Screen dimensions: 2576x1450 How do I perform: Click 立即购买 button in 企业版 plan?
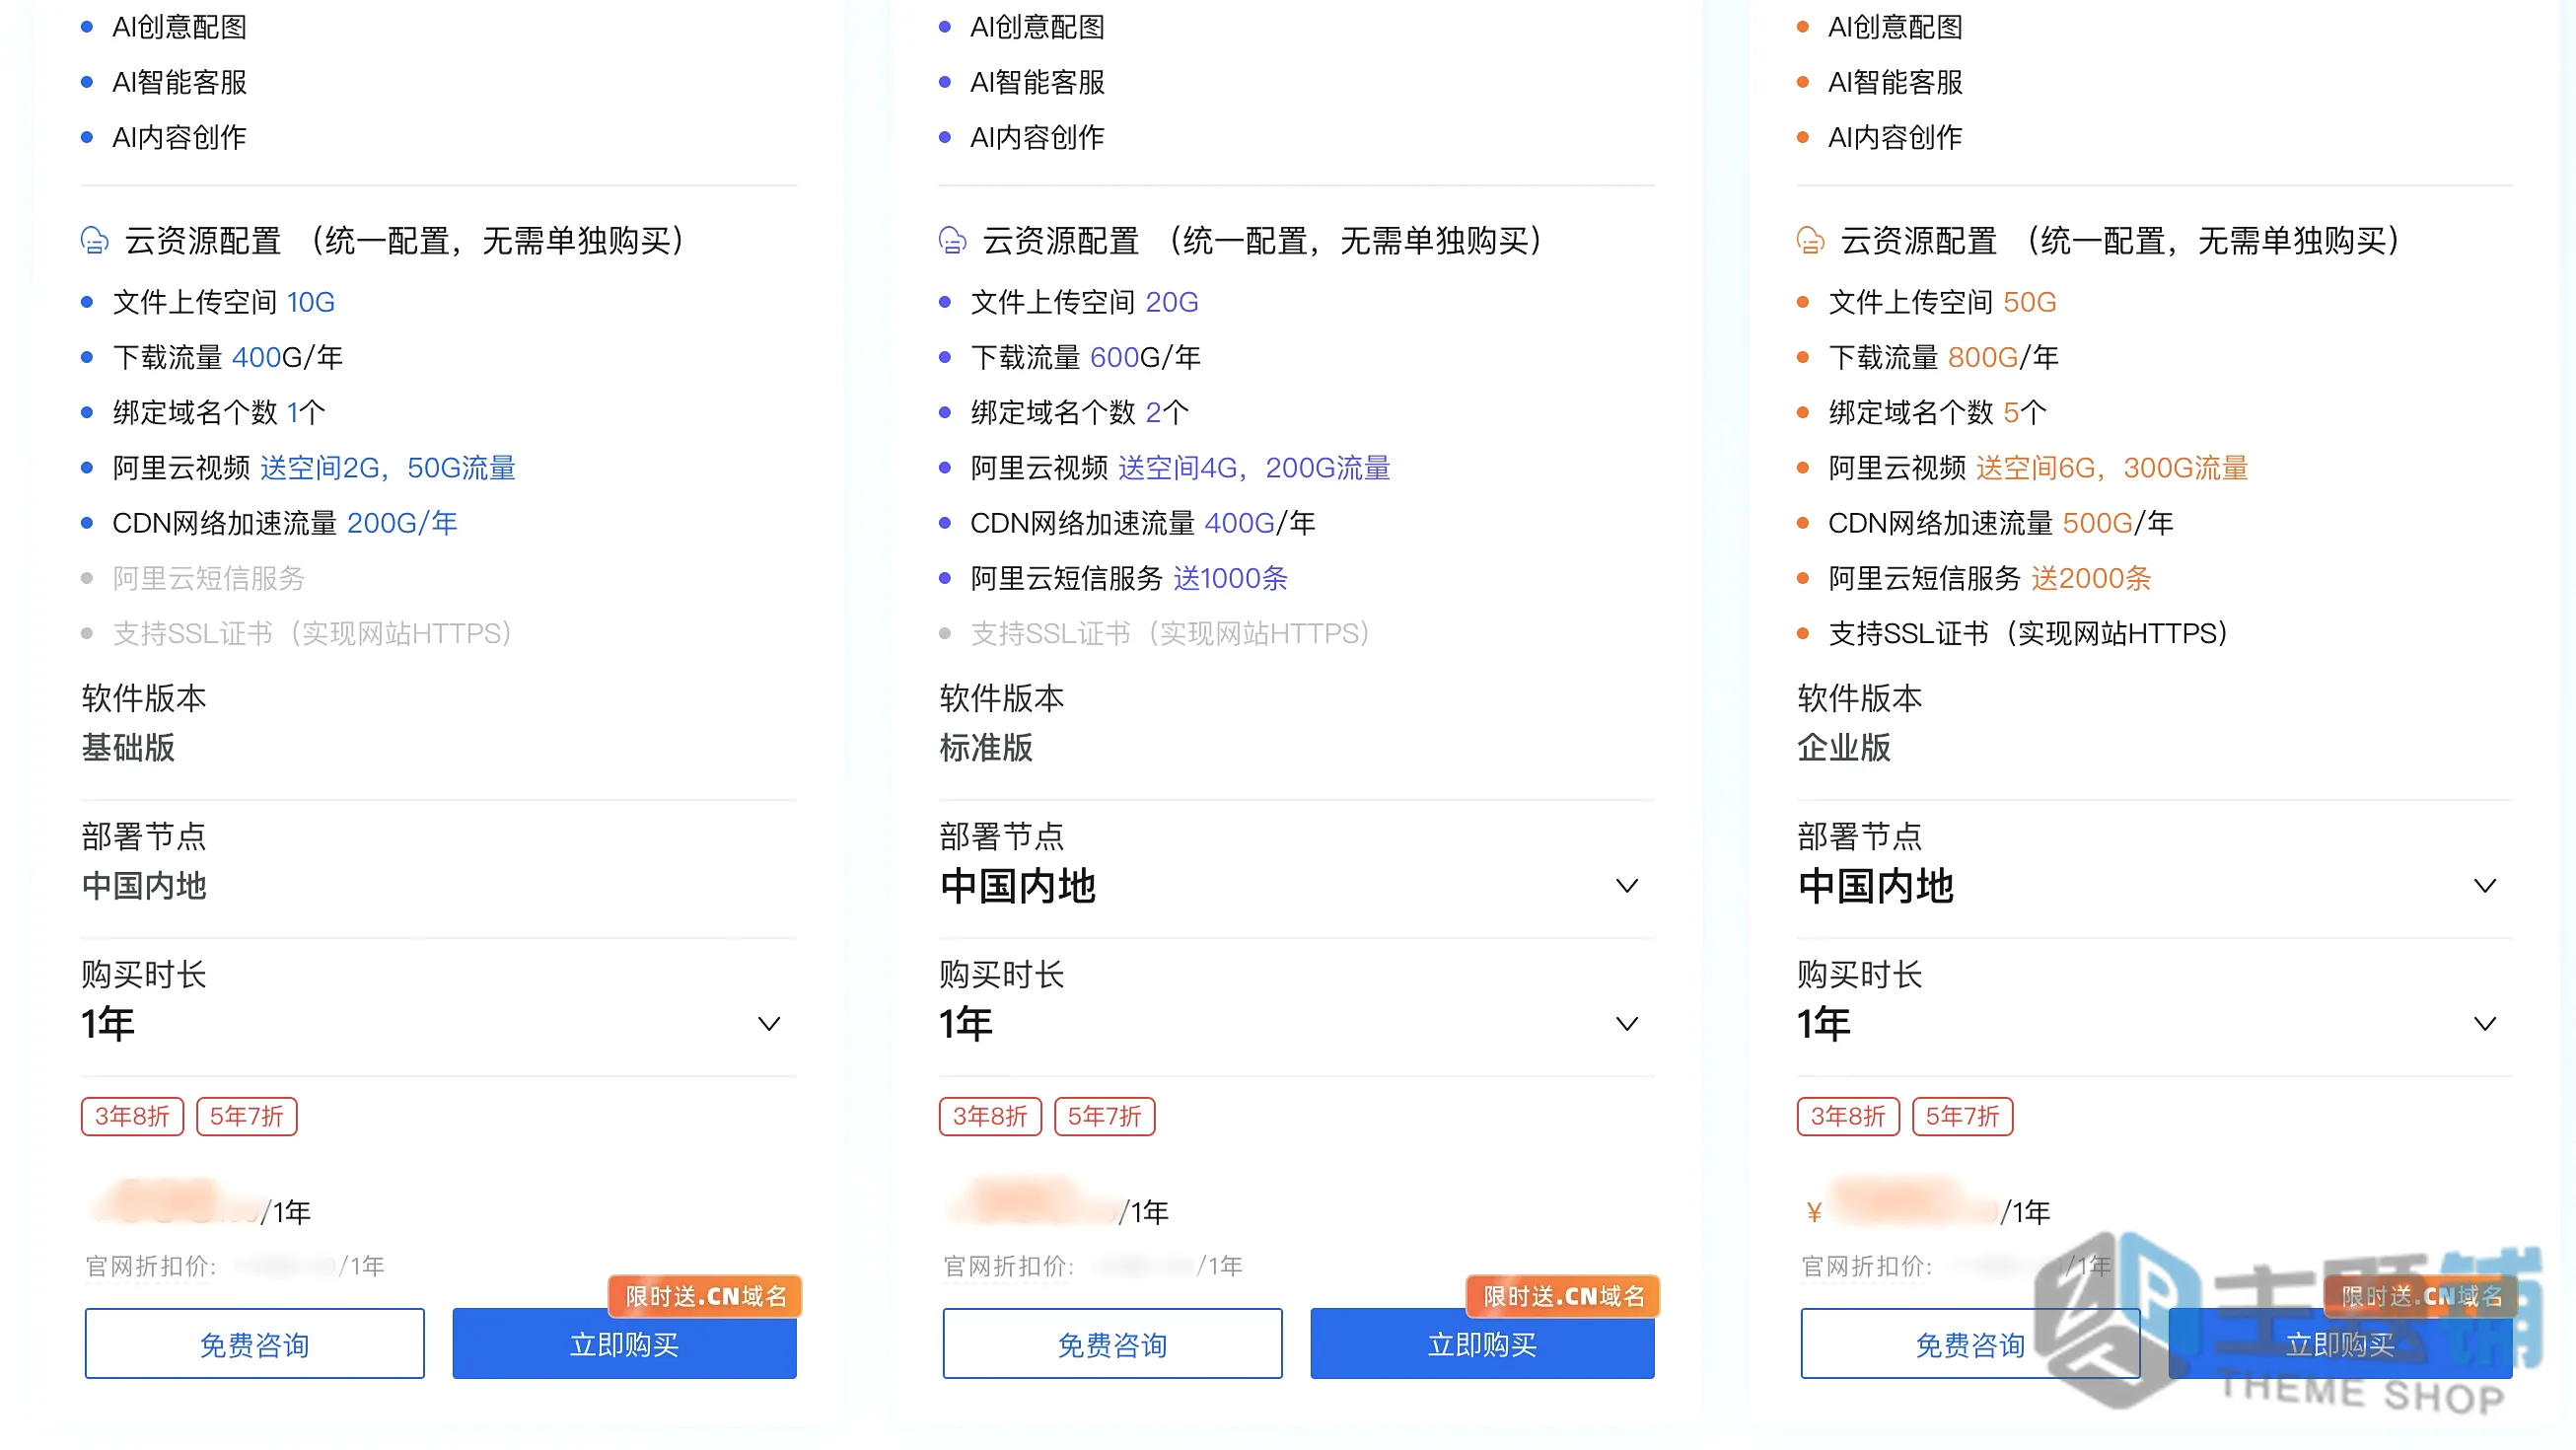coord(2341,1344)
